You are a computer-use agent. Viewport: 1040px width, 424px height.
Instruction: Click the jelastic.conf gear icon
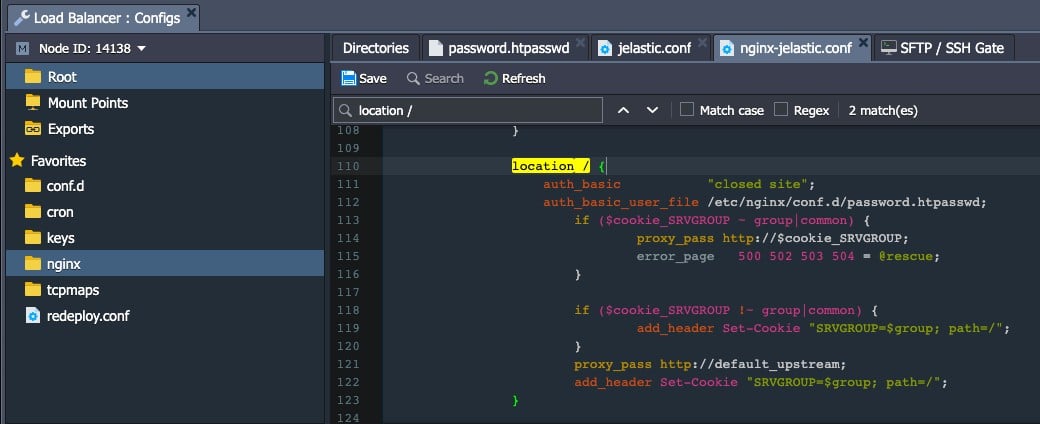(604, 48)
